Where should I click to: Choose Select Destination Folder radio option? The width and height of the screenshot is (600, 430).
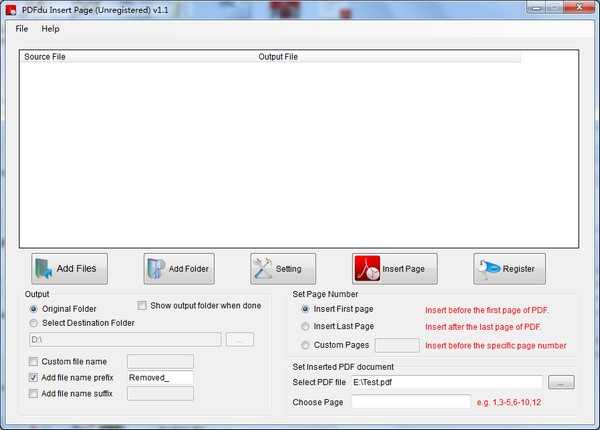pyautogui.click(x=35, y=323)
